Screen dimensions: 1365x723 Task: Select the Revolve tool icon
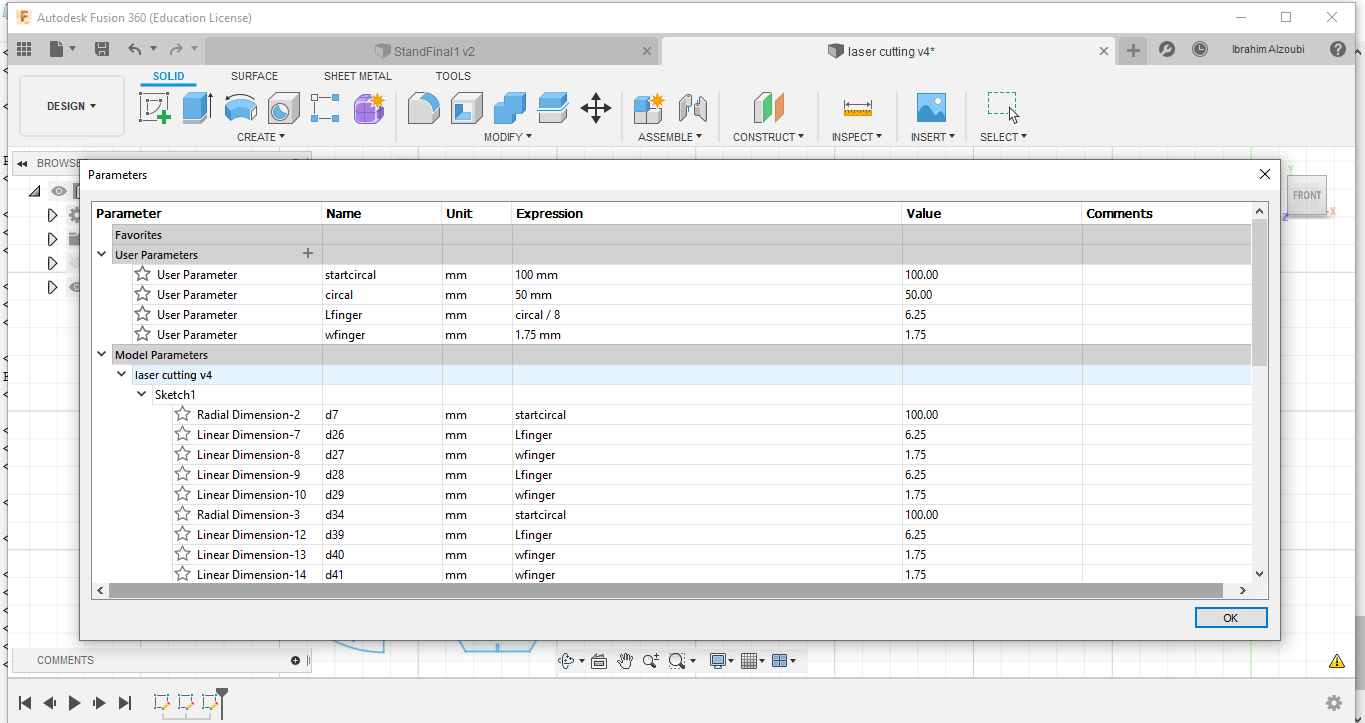240,107
